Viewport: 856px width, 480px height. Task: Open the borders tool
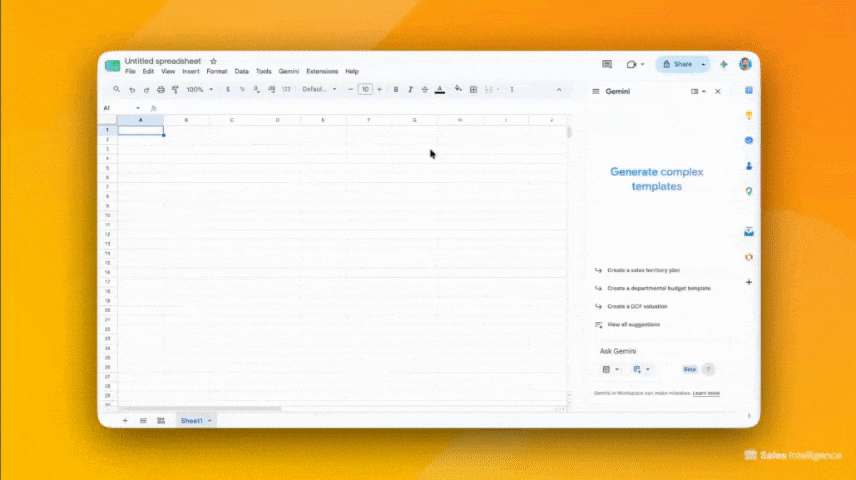pyautogui.click(x=473, y=90)
